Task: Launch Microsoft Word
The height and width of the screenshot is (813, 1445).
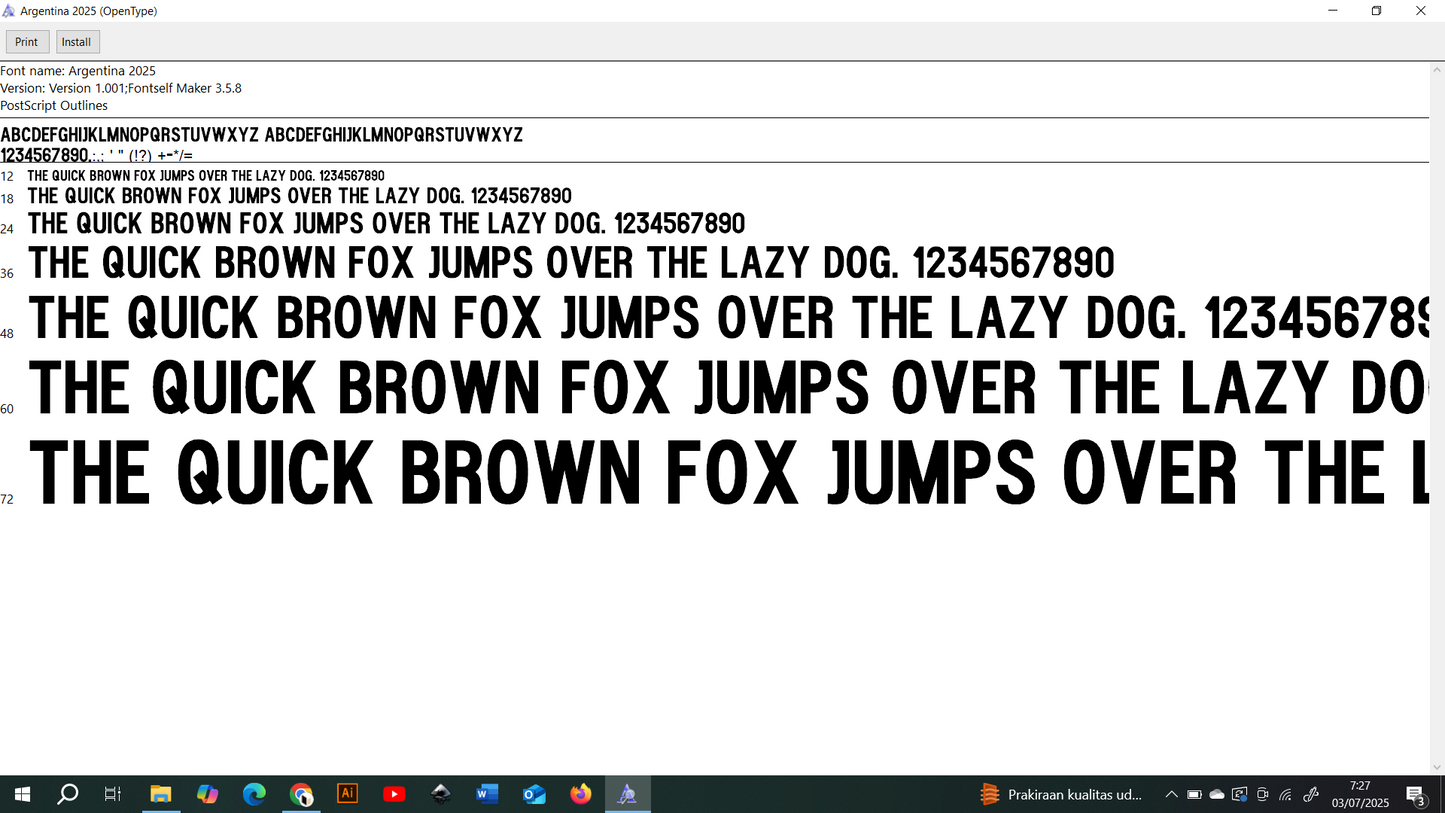Action: (x=487, y=794)
